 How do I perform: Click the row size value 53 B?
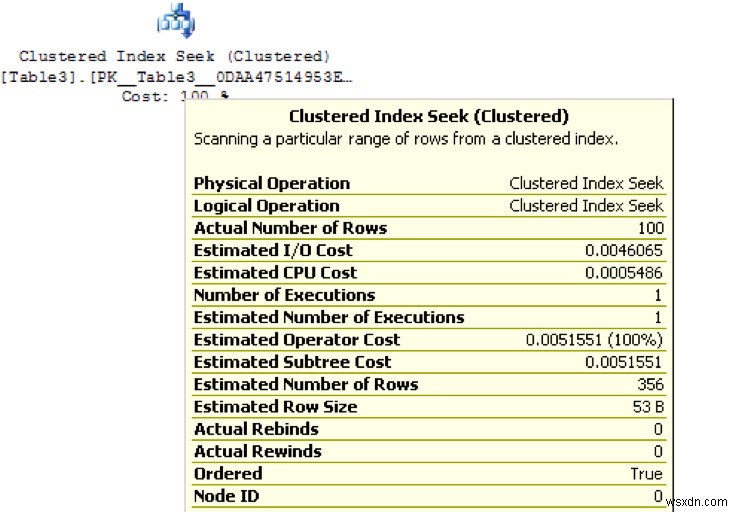[648, 407]
